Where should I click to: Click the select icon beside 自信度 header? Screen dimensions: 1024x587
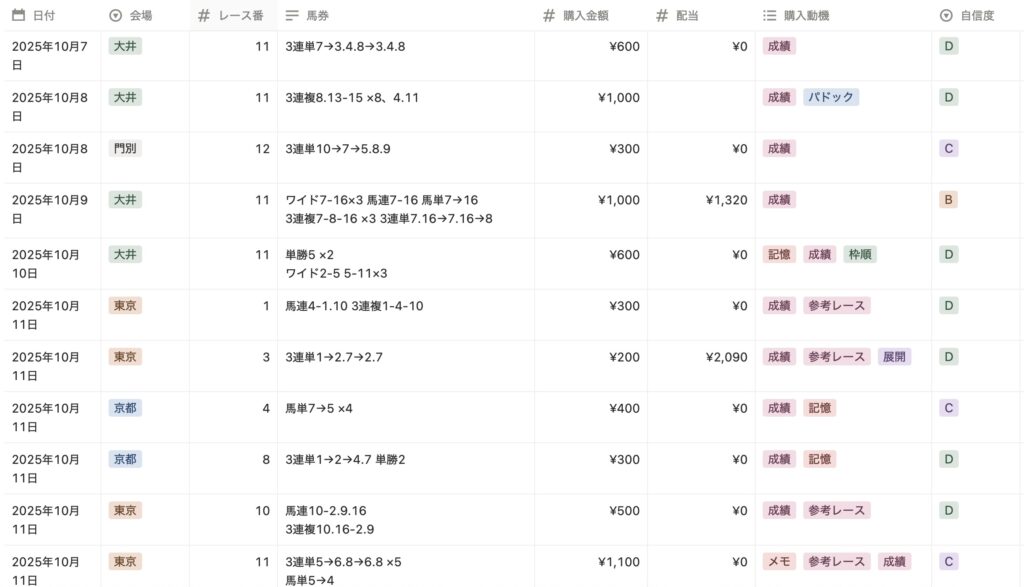click(946, 16)
